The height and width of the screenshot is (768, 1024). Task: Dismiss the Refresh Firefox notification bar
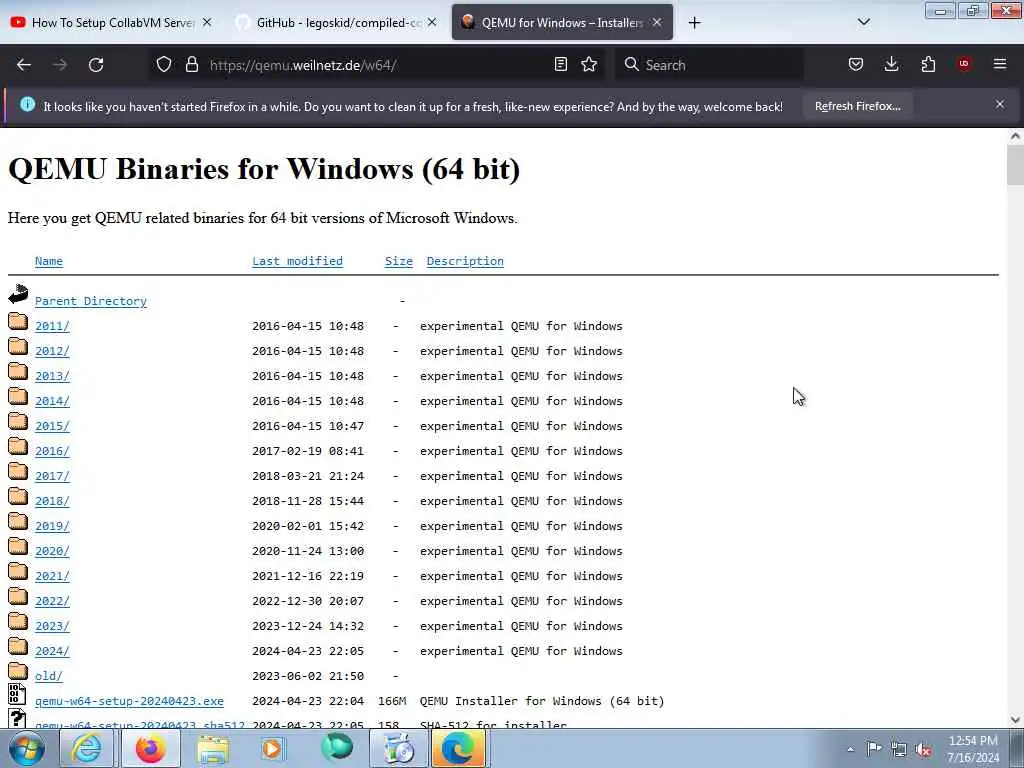[1000, 104]
